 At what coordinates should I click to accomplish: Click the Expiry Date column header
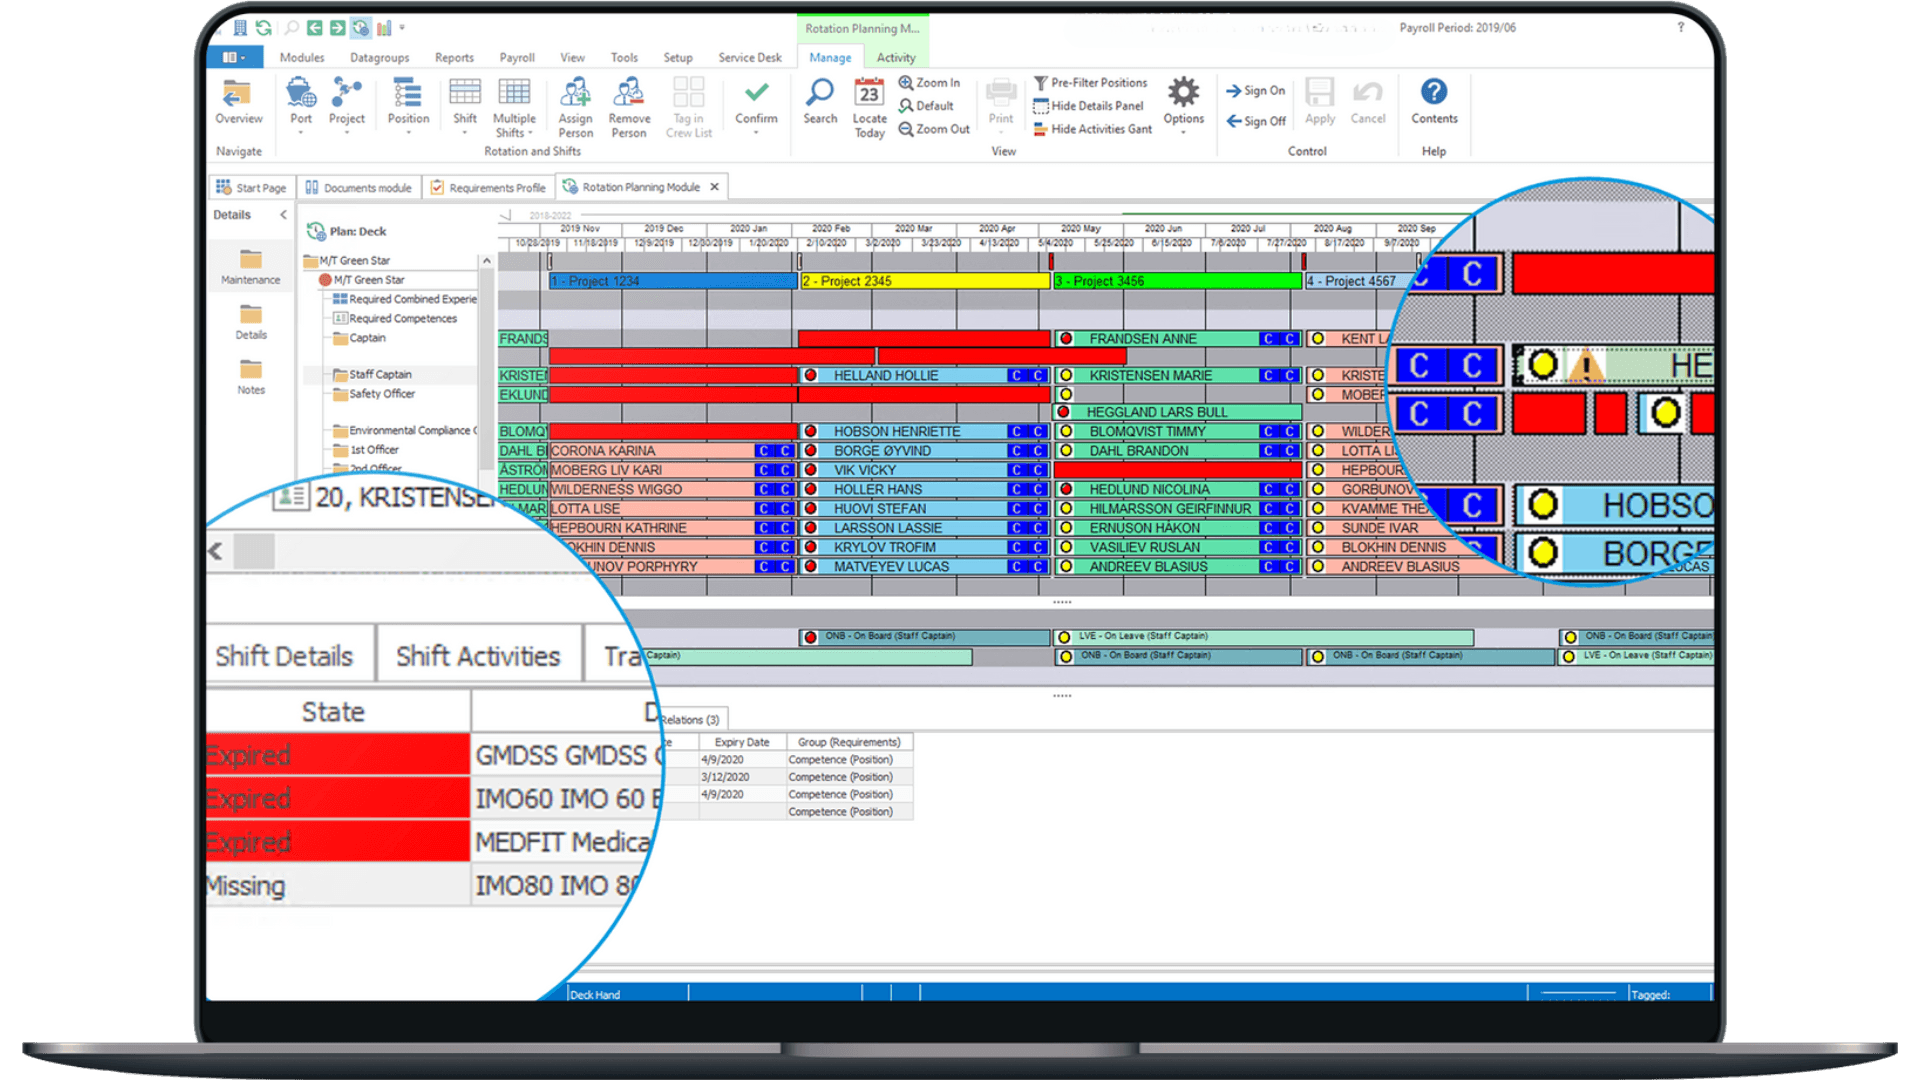[742, 743]
